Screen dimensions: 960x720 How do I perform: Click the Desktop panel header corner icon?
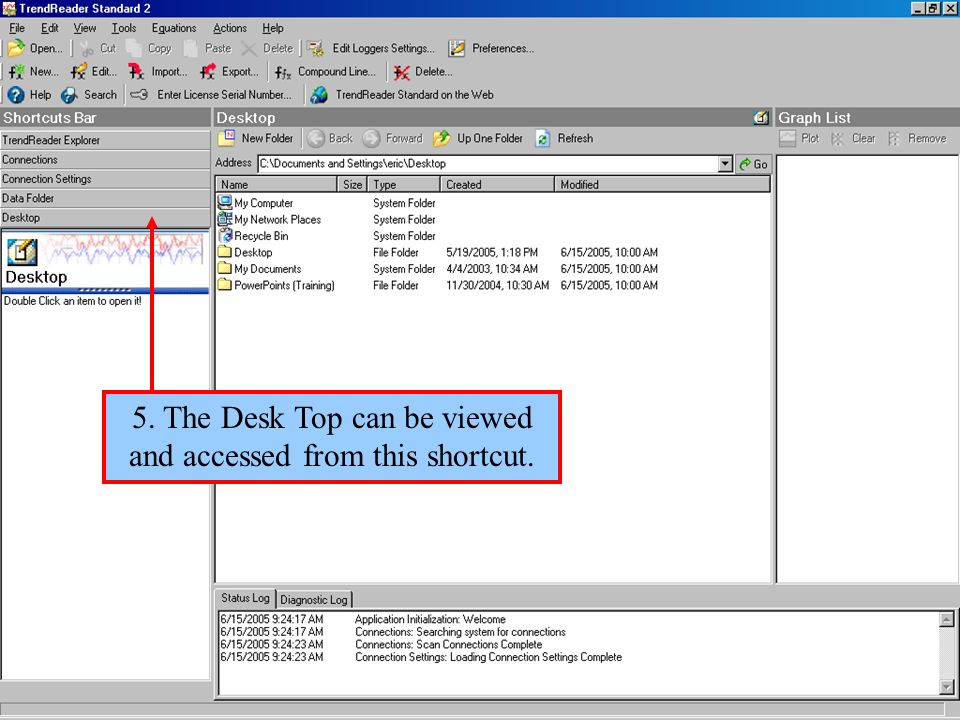coord(761,118)
